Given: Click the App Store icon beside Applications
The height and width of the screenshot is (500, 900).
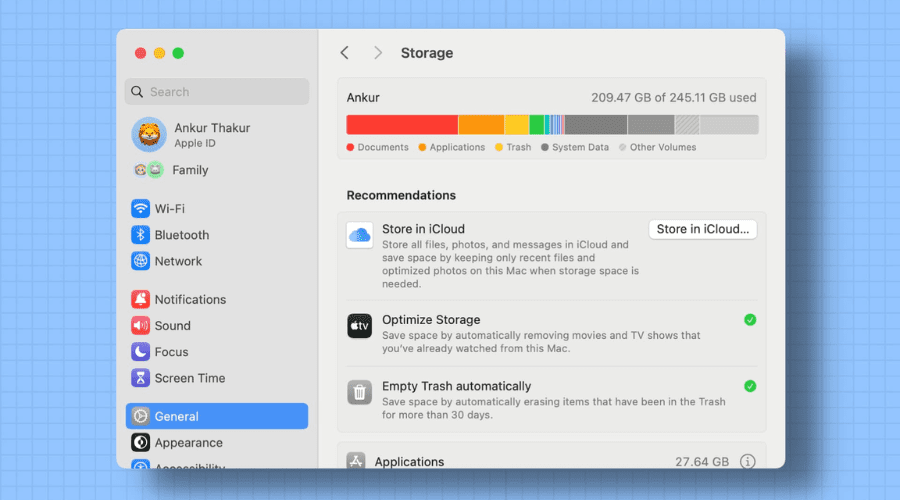Looking at the screenshot, I should [x=356, y=461].
